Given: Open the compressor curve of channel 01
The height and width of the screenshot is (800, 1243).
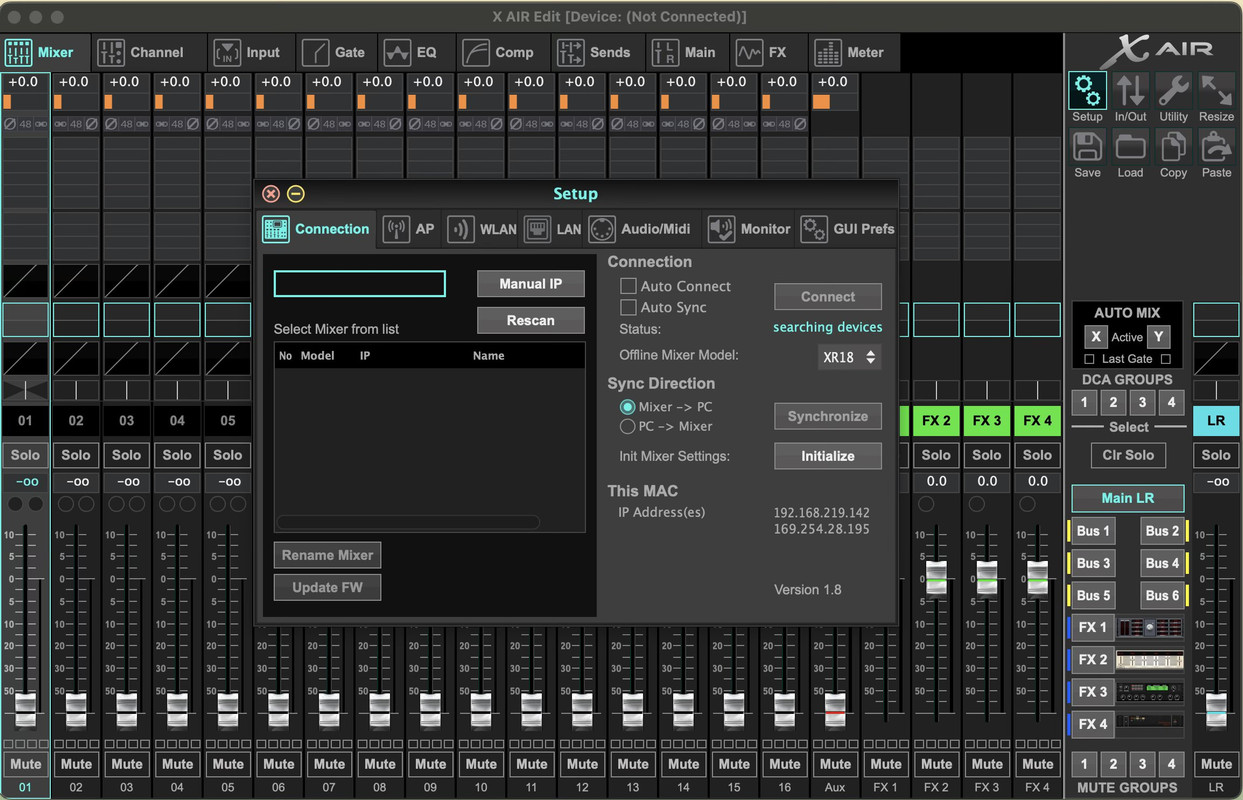Looking at the screenshot, I should (x=25, y=358).
